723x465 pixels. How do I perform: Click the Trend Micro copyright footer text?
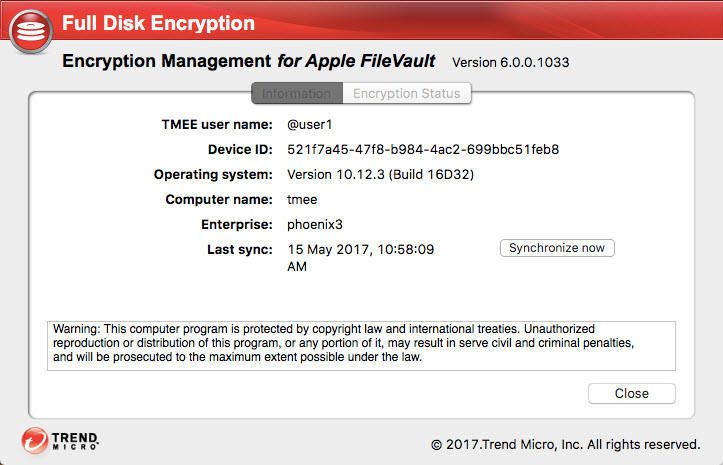pyautogui.click(x=565, y=443)
